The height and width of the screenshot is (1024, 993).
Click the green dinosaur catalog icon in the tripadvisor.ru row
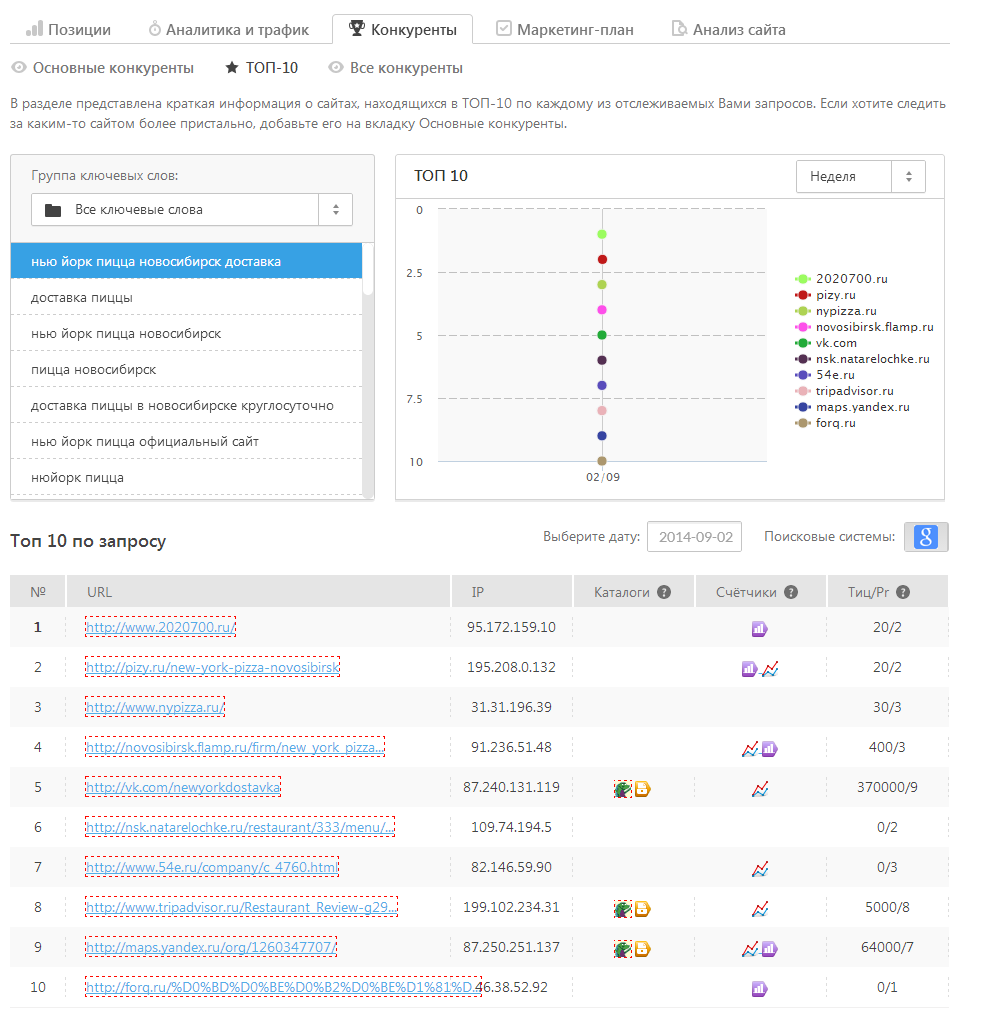pyautogui.click(x=623, y=908)
